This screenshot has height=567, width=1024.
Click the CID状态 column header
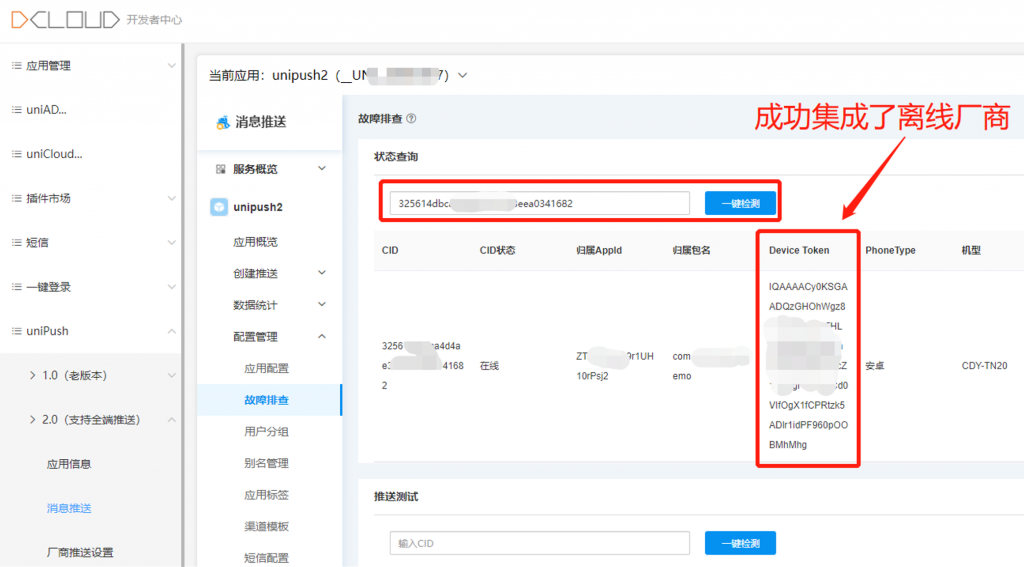click(497, 250)
